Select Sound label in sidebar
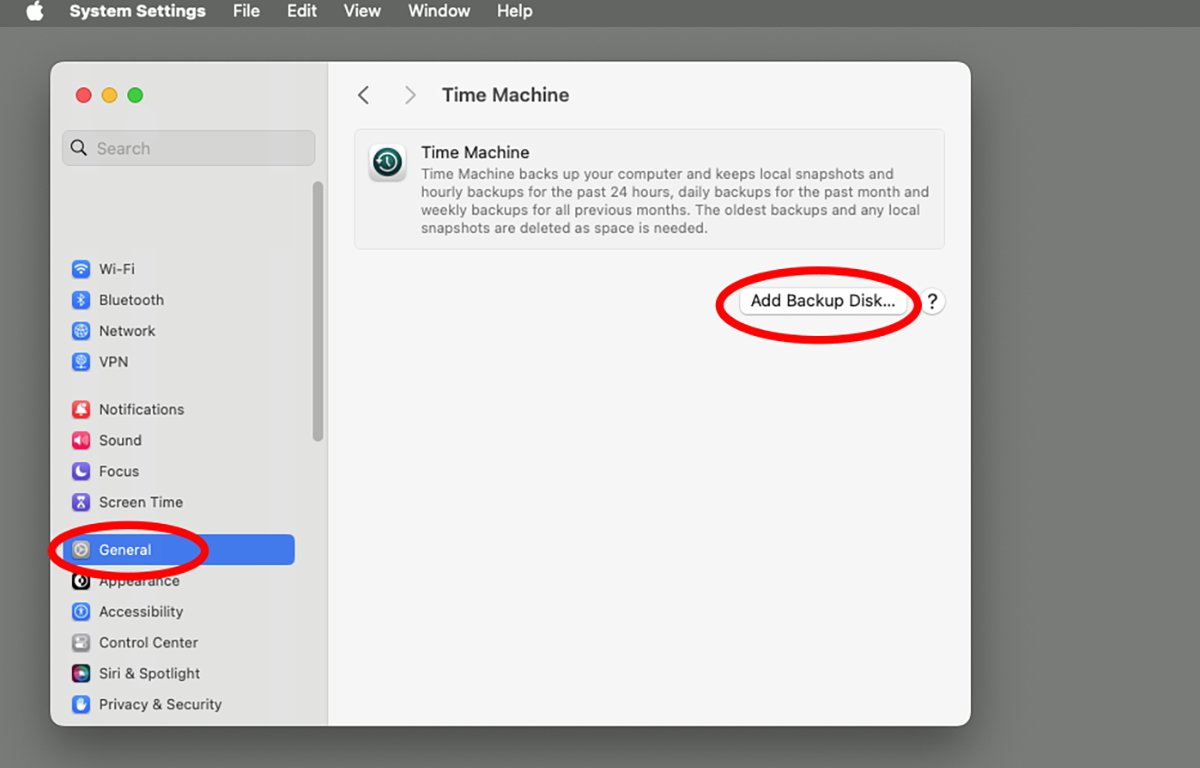This screenshot has width=1200, height=768. (x=120, y=440)
